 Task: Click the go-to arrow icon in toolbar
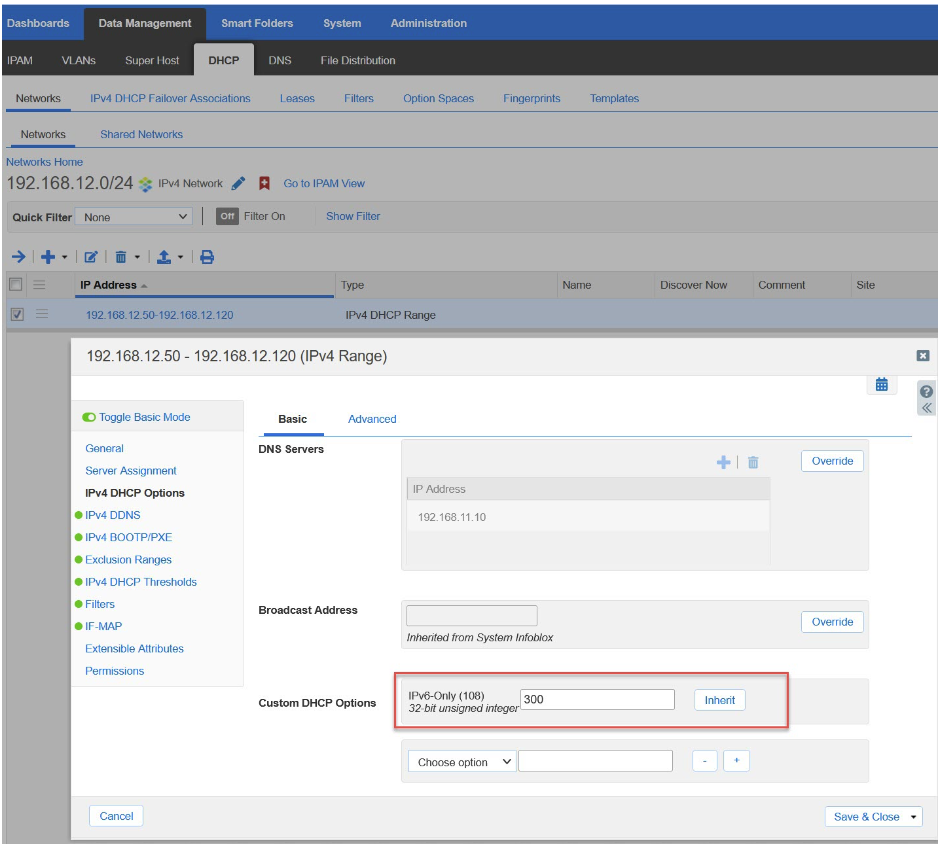(x=18, y=257)
